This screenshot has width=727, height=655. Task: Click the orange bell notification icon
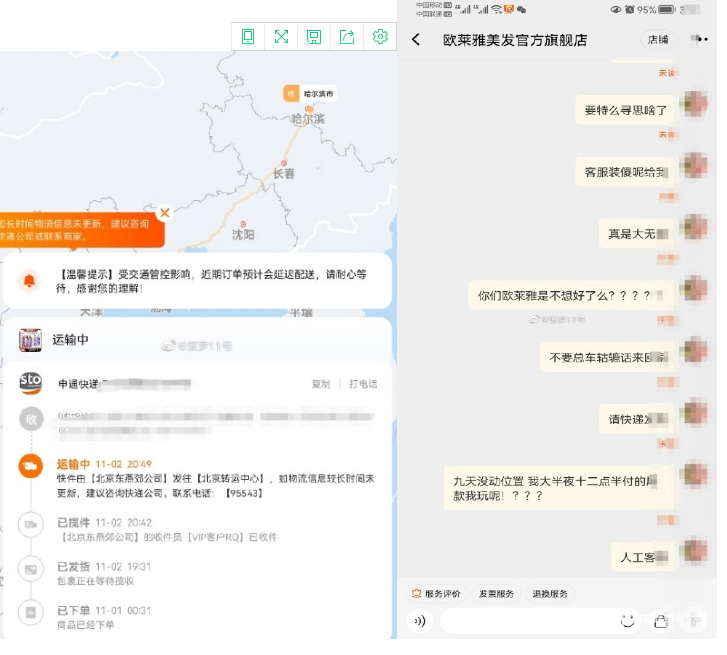pos(29,281)
